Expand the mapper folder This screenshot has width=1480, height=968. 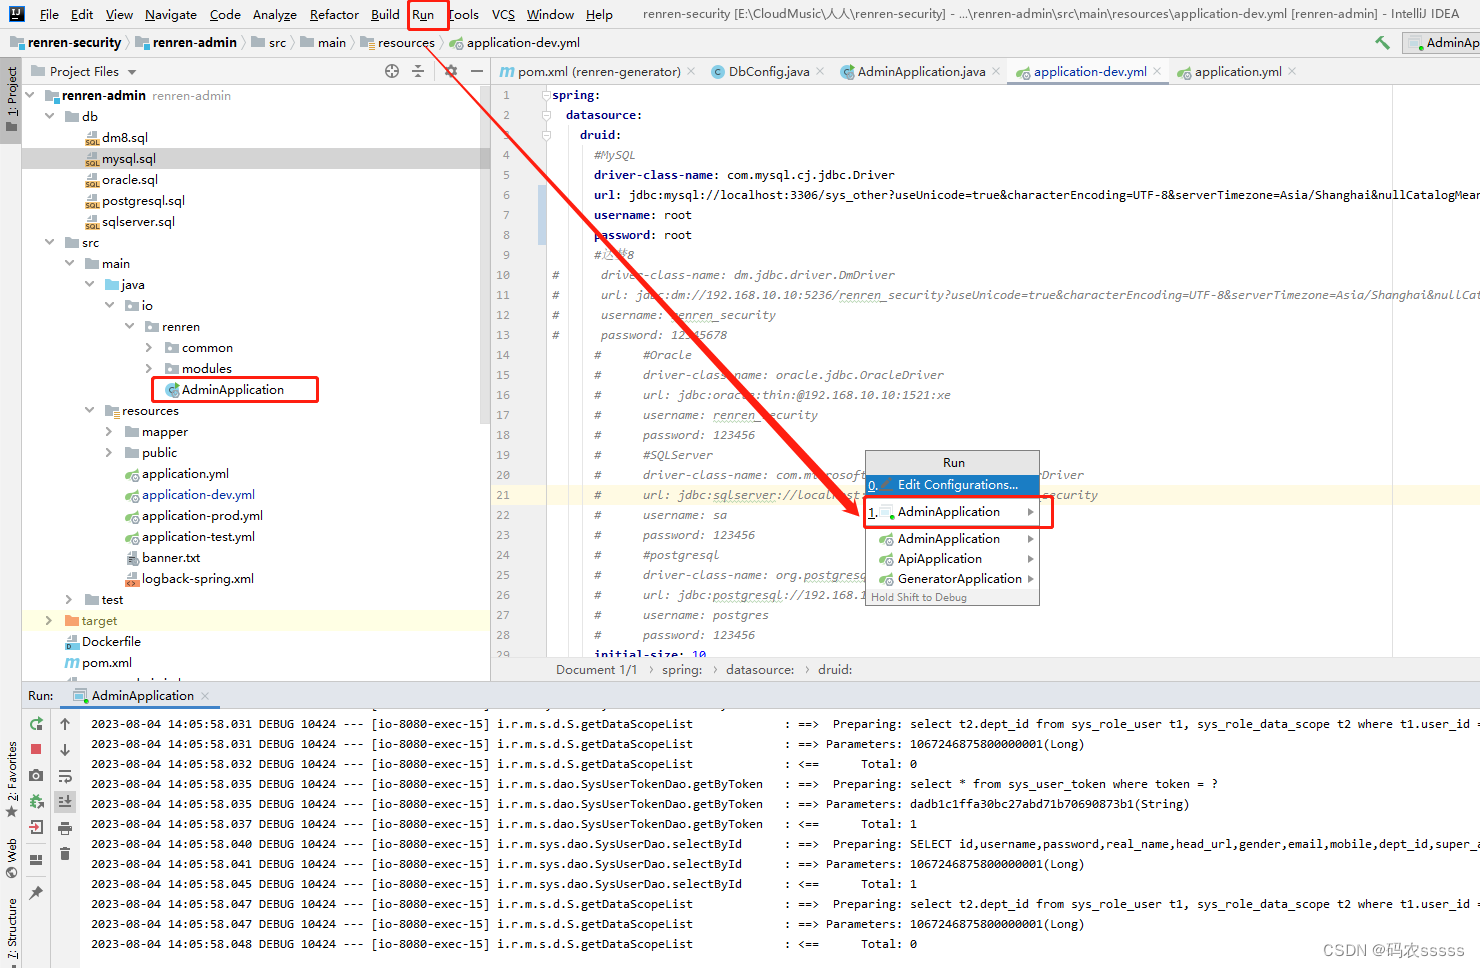point(109,431)
